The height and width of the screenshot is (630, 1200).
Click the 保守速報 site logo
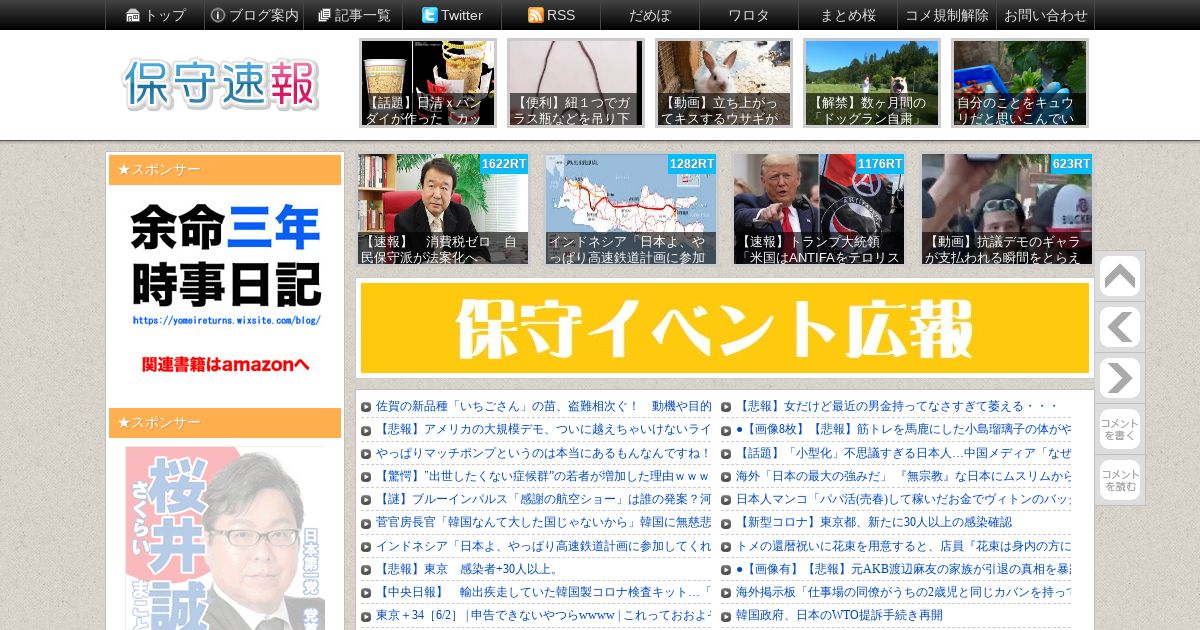221,84
